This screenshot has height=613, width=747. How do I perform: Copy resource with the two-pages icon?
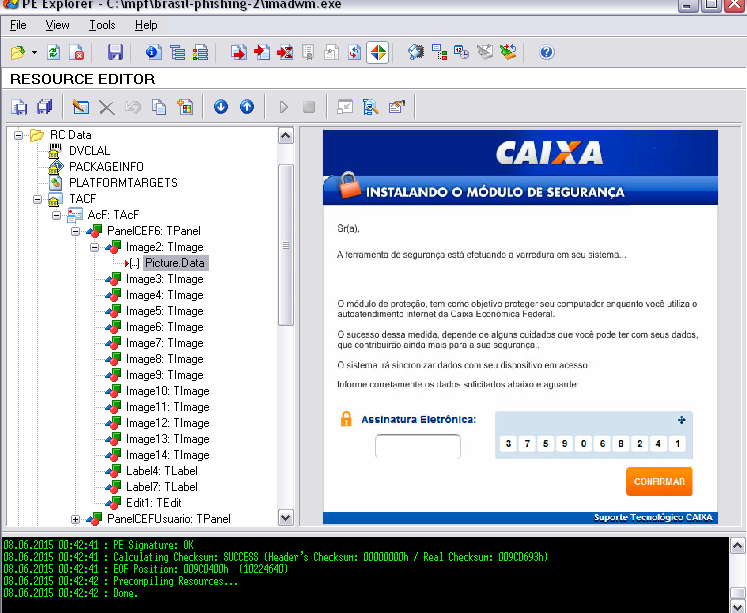[x=159, y=107]
